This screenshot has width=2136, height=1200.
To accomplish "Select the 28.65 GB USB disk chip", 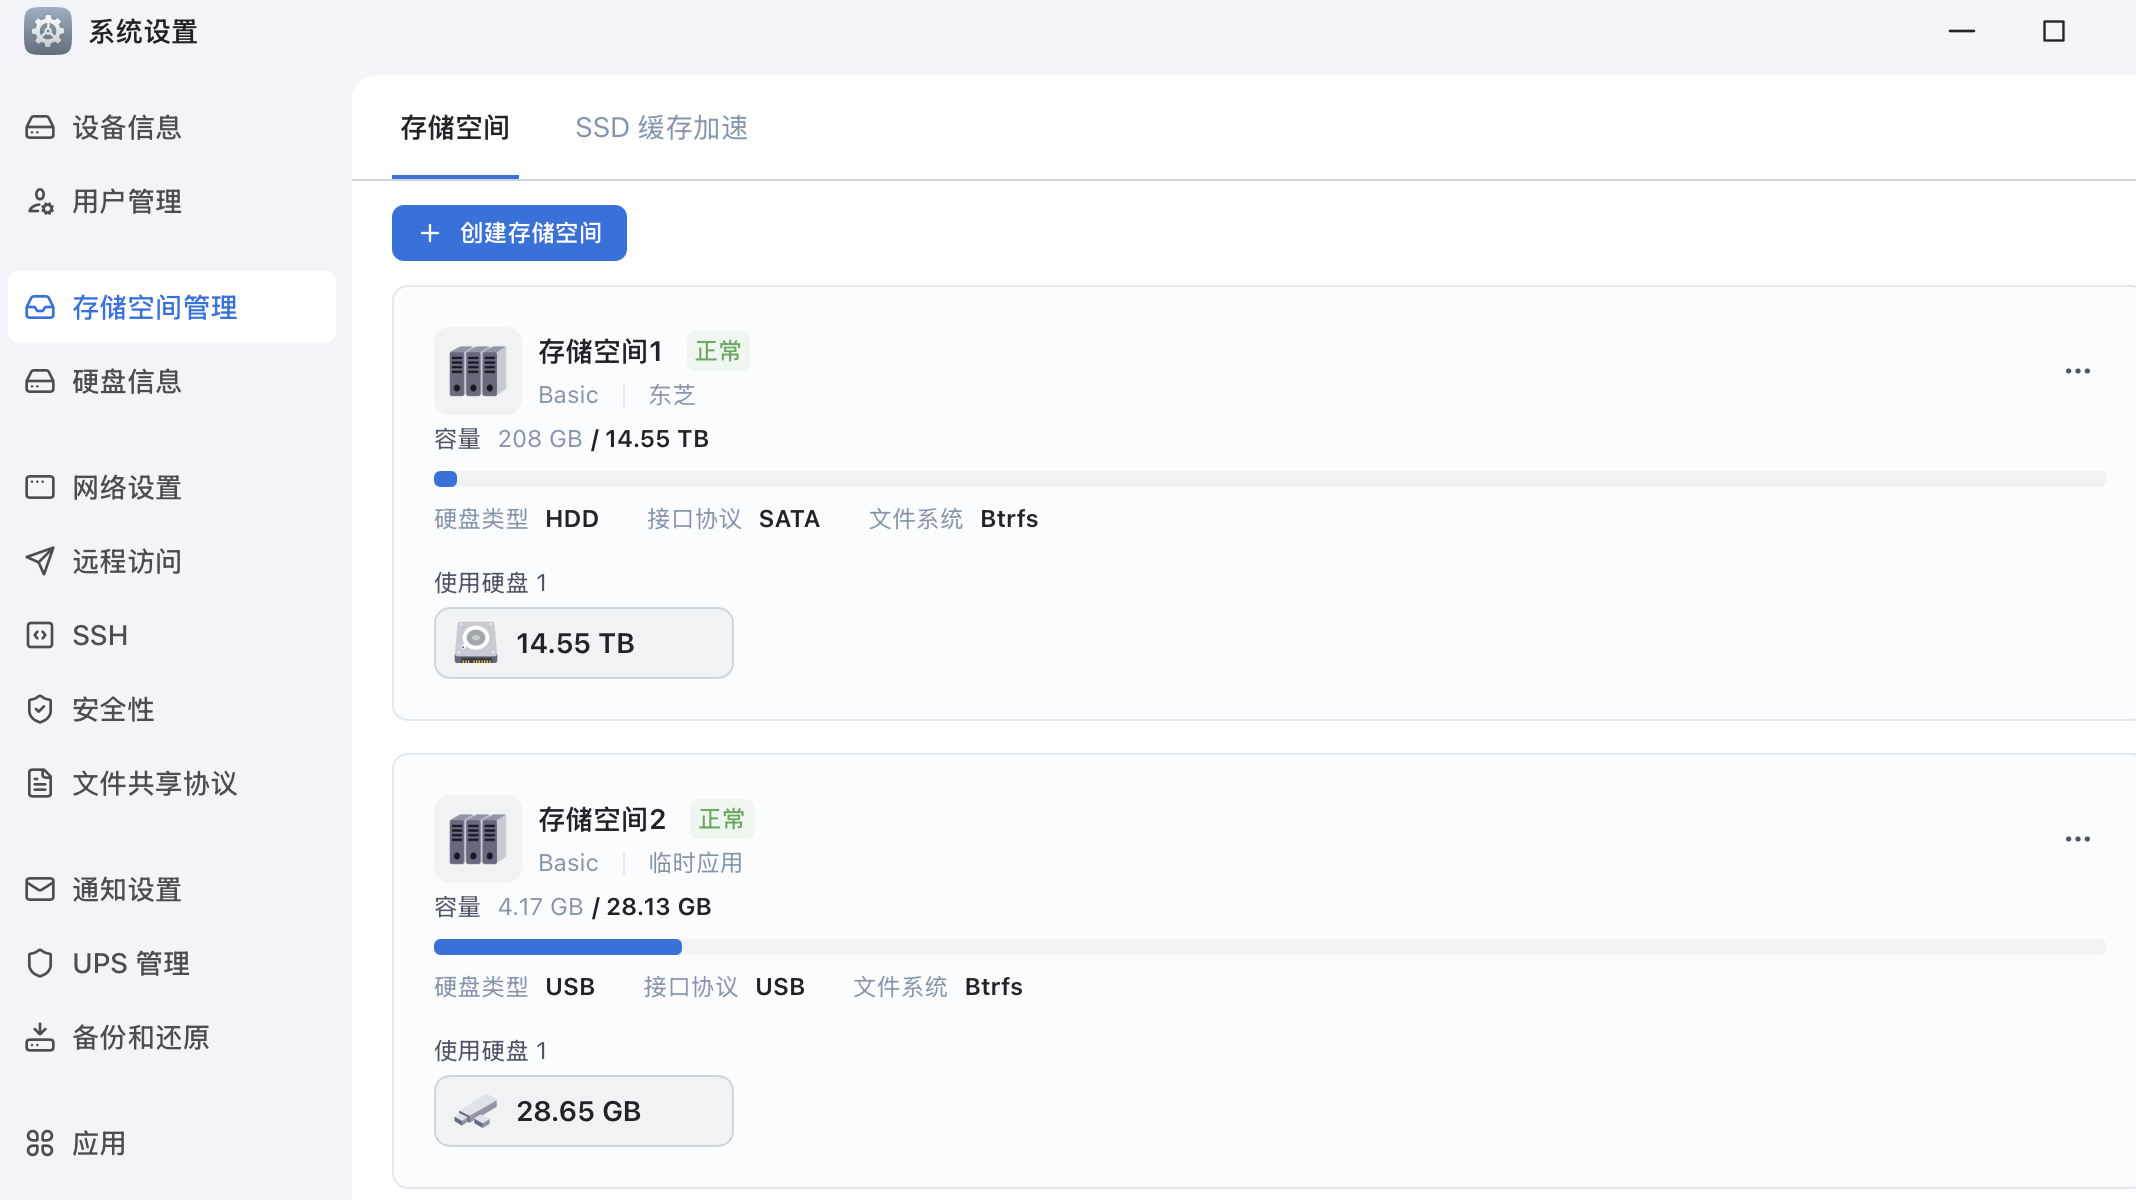I will click(x=584, y=1111).
